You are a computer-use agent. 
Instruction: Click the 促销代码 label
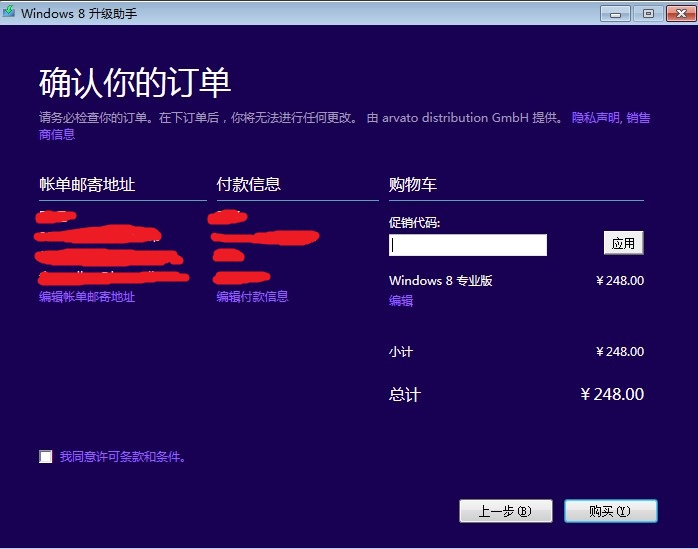click(x=414, y=223)
